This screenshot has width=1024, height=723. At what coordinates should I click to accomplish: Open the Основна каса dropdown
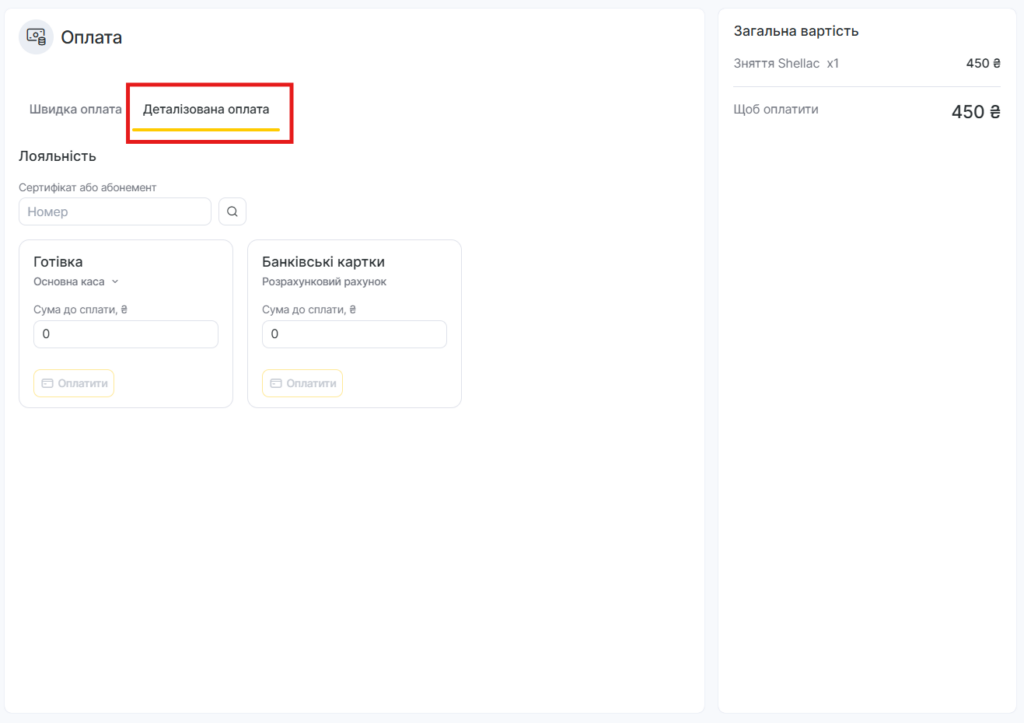(70, 282)
